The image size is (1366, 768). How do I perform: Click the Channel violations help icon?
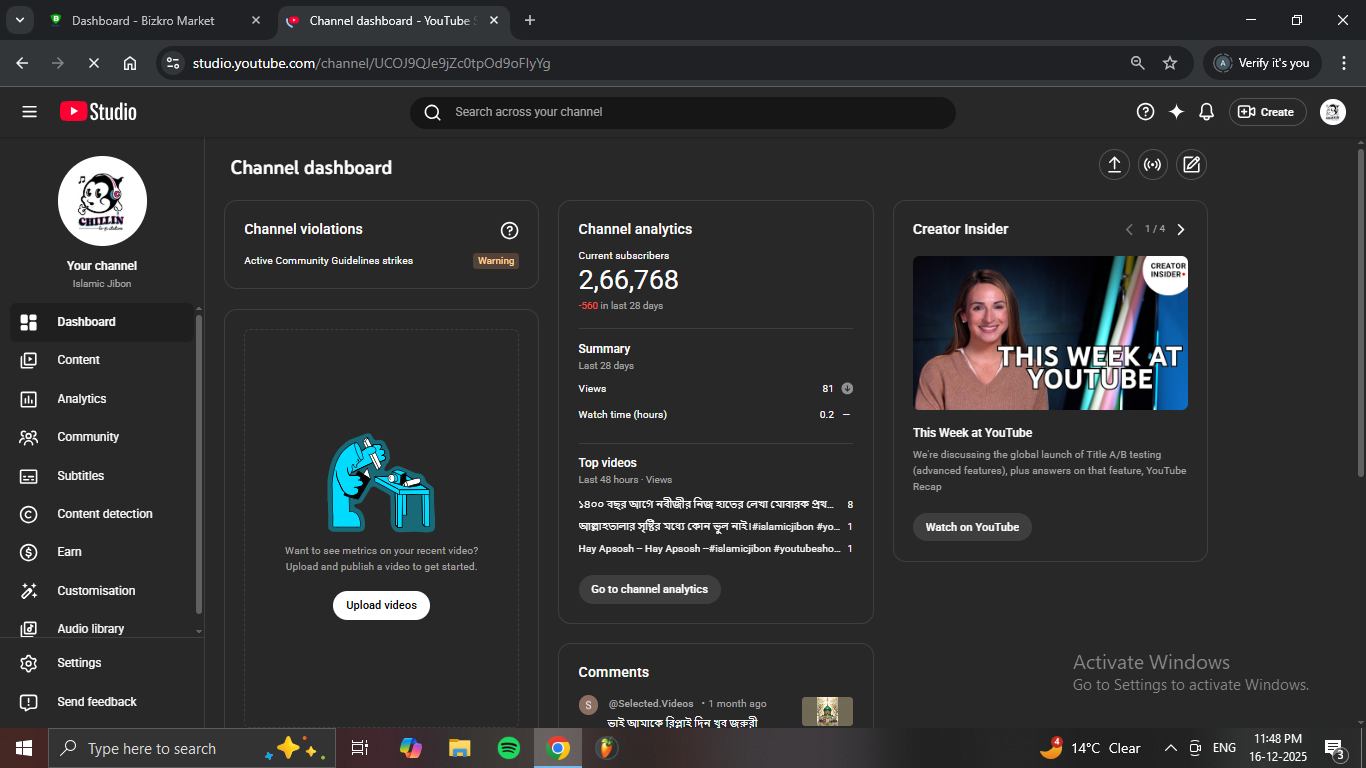(x=509, y=231)
